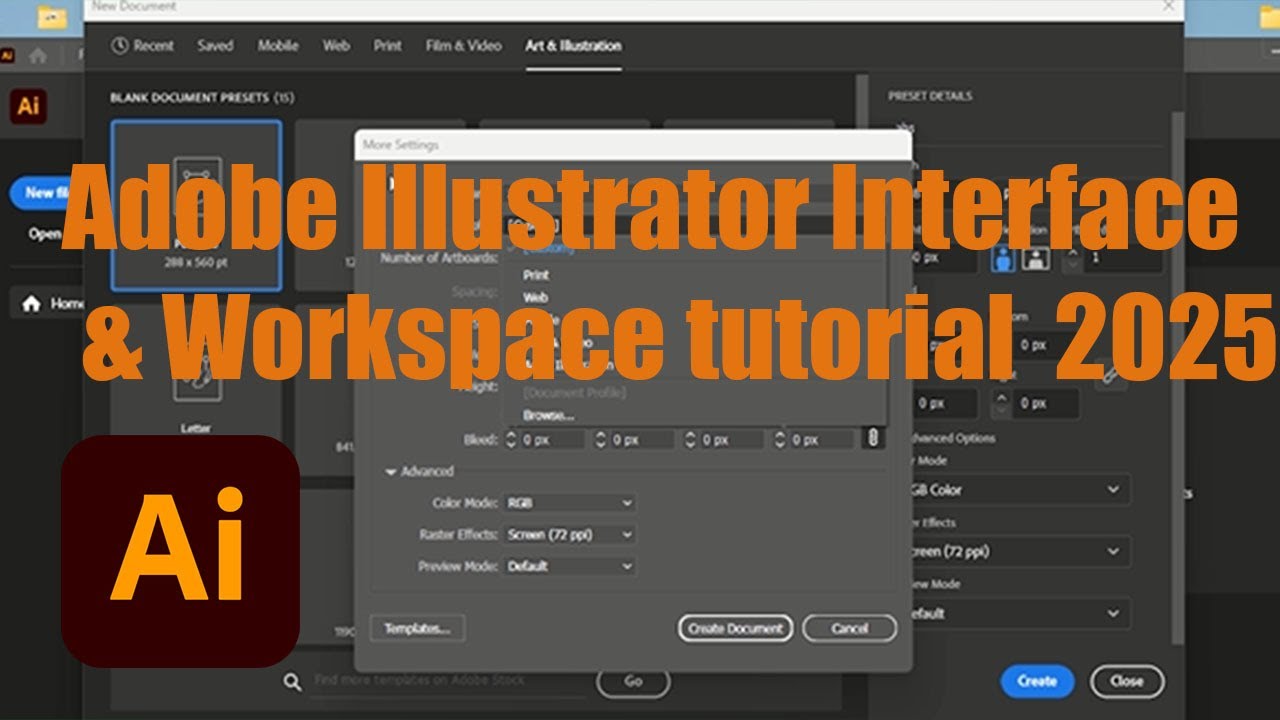Click the Templates... button

point(417,628)
